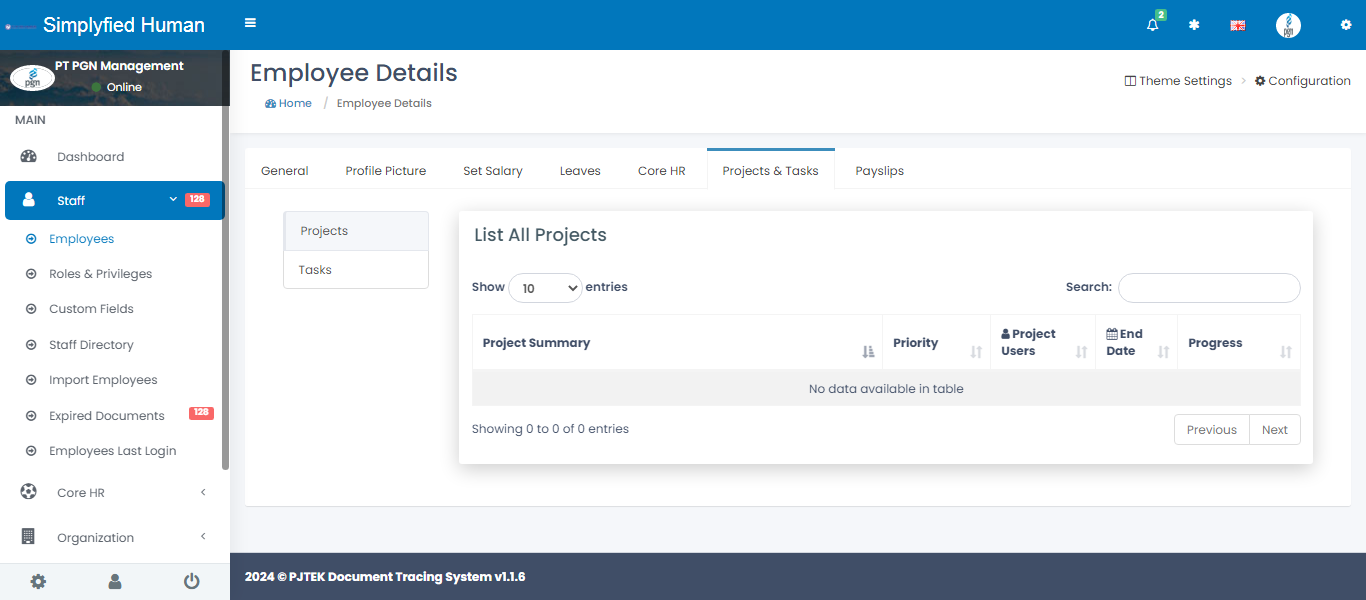Switch to the Set Salary tab

492,171
